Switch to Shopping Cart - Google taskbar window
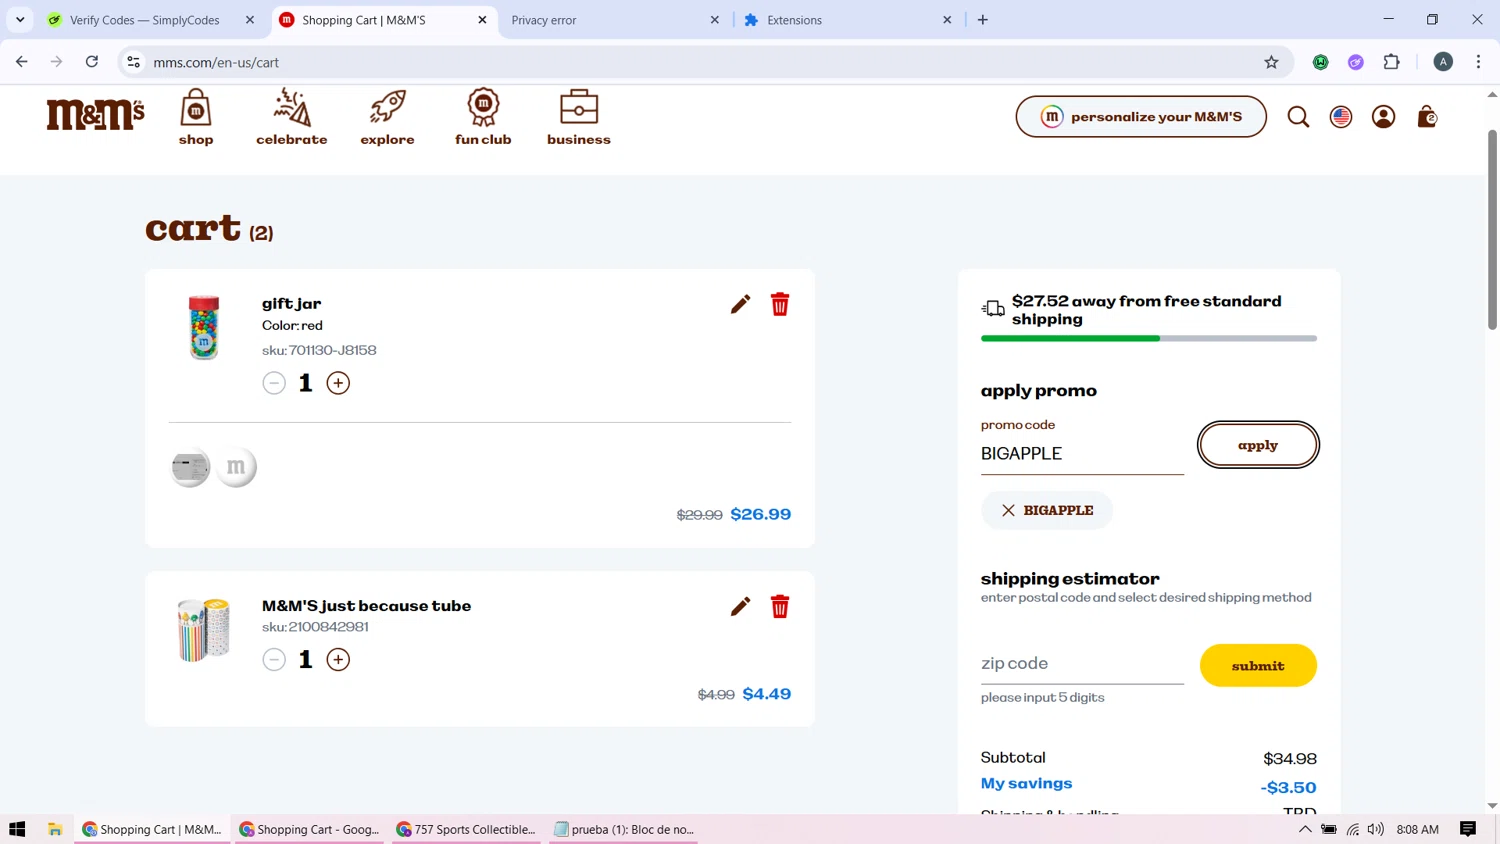 [310, 829]
